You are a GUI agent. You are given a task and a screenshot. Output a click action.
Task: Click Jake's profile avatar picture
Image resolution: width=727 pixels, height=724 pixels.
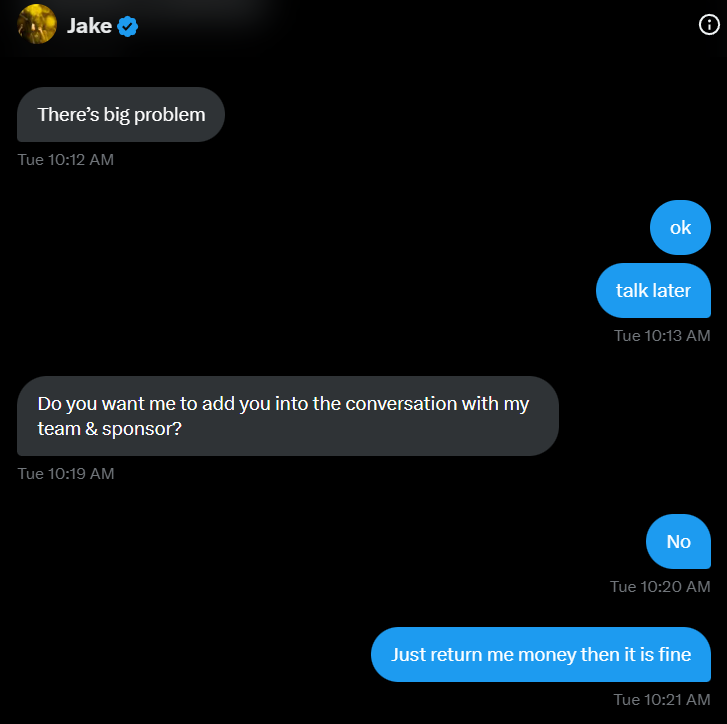pos(36,25)
